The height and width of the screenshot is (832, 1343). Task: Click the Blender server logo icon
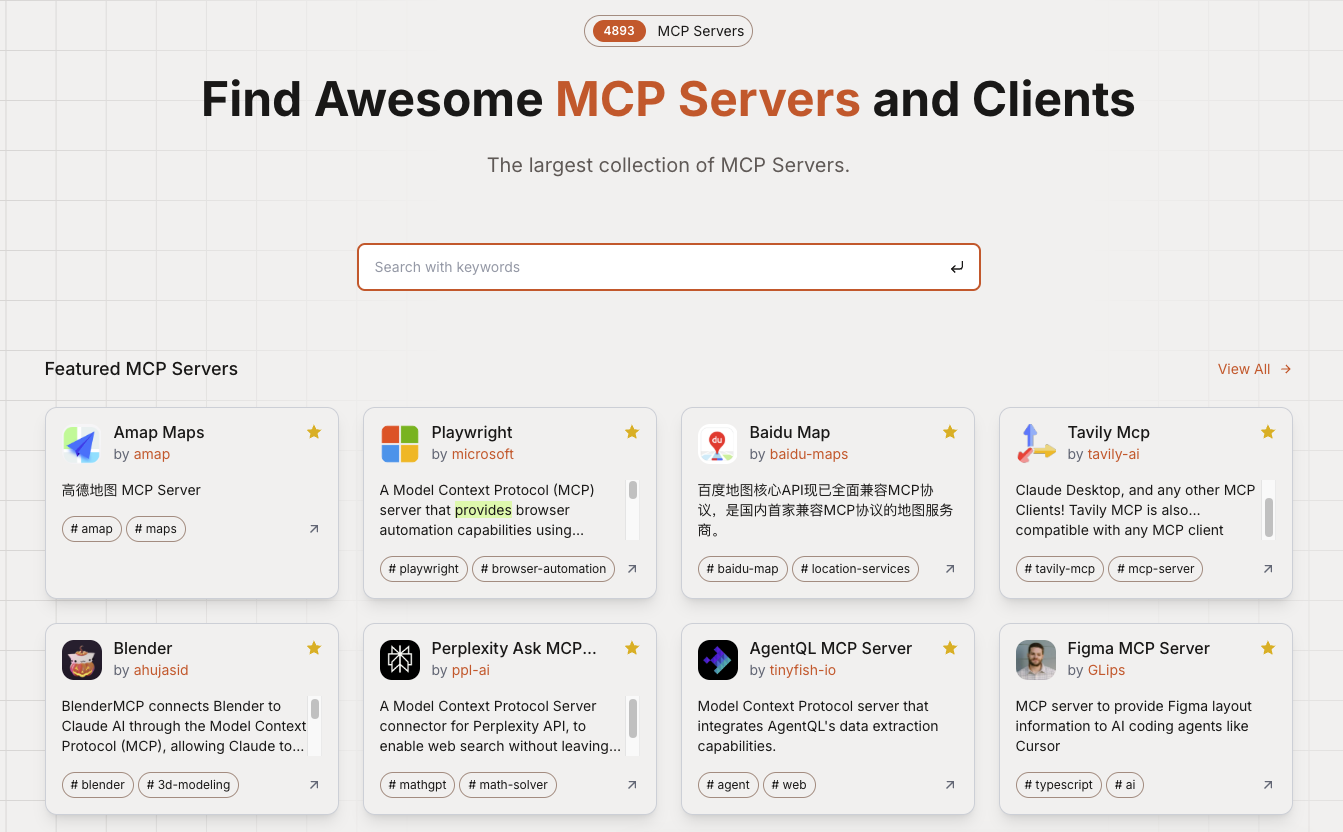[x=81, y=660]
